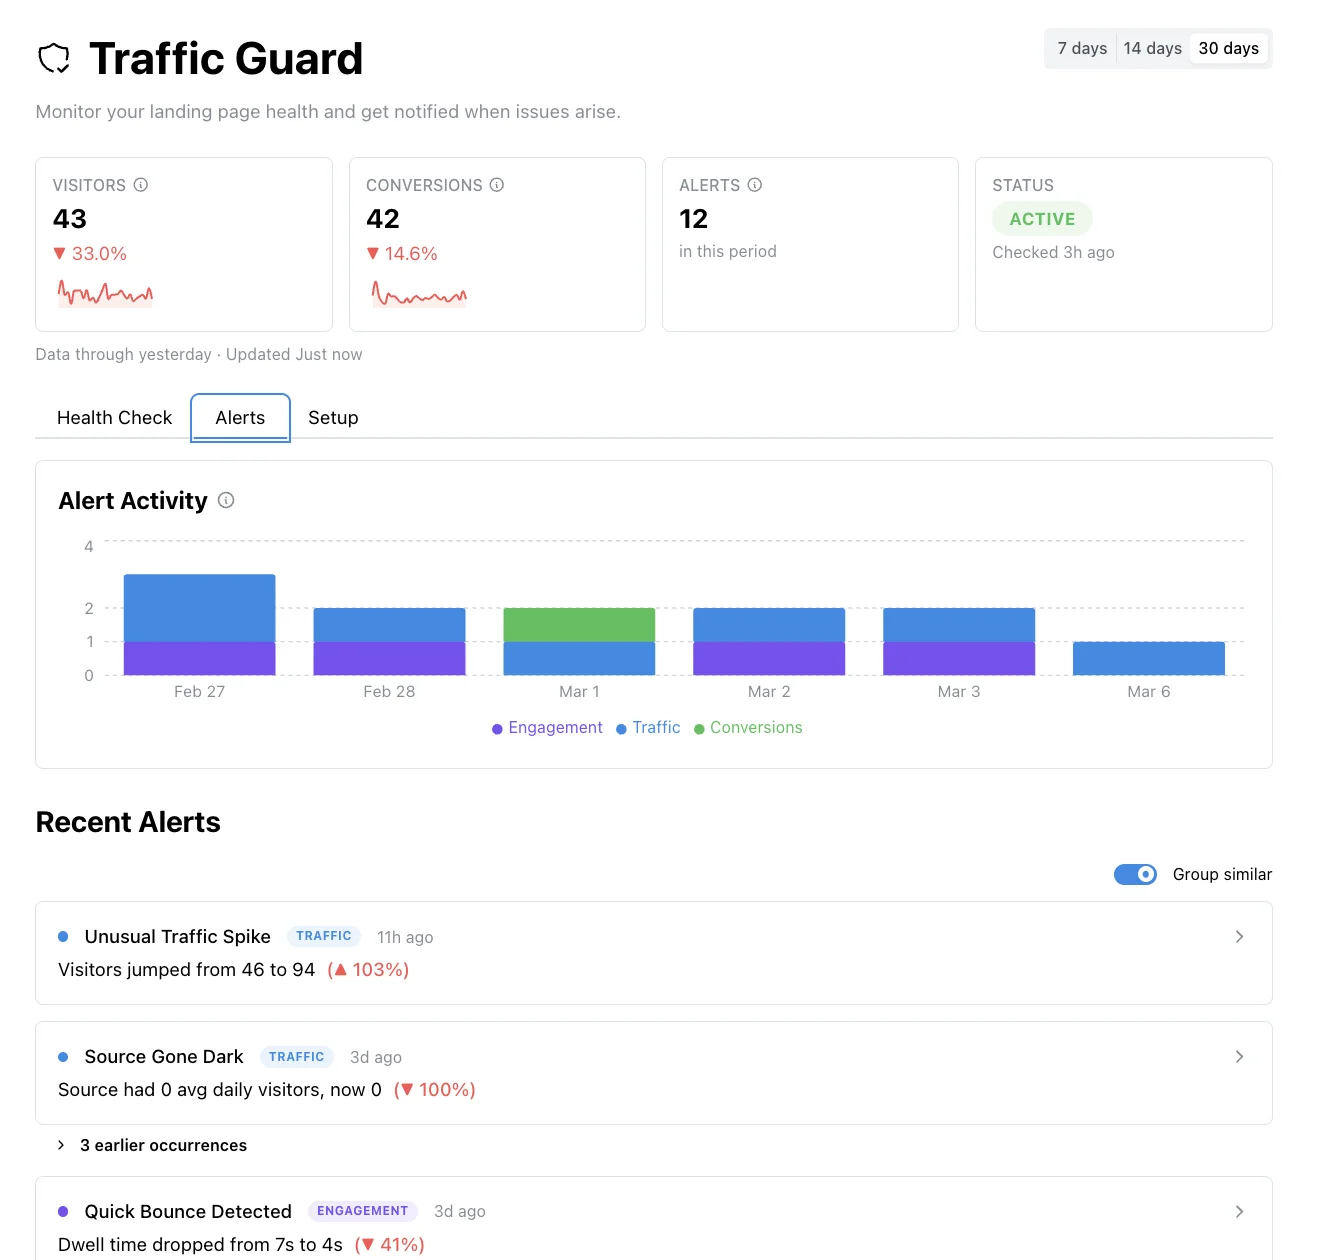Open details for Unusual Traffic Spike alert

pyautogui.click(x=1239, y=936)
